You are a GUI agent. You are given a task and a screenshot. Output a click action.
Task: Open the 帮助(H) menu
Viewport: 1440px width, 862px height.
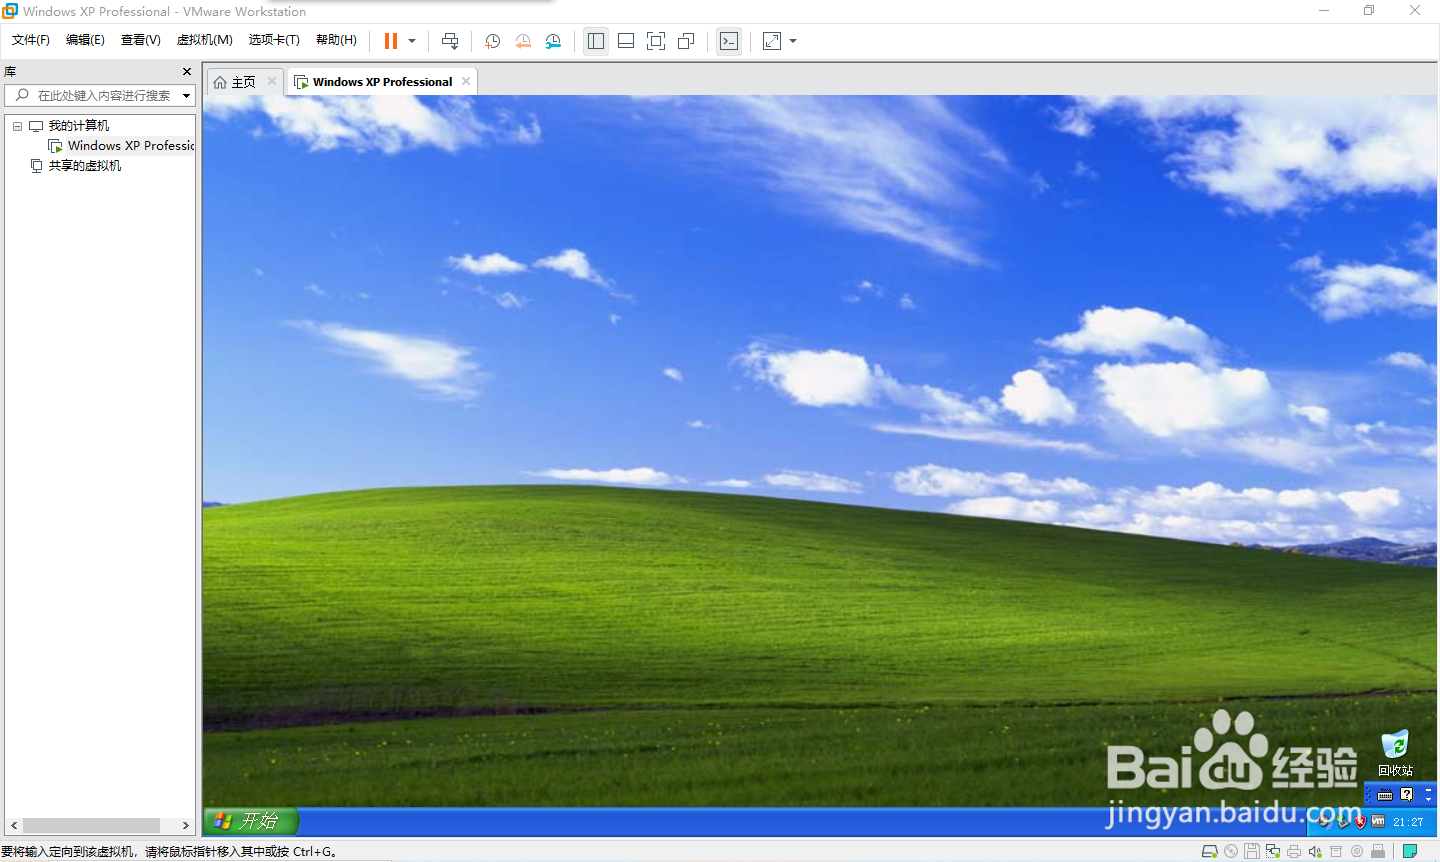(336, 40)
